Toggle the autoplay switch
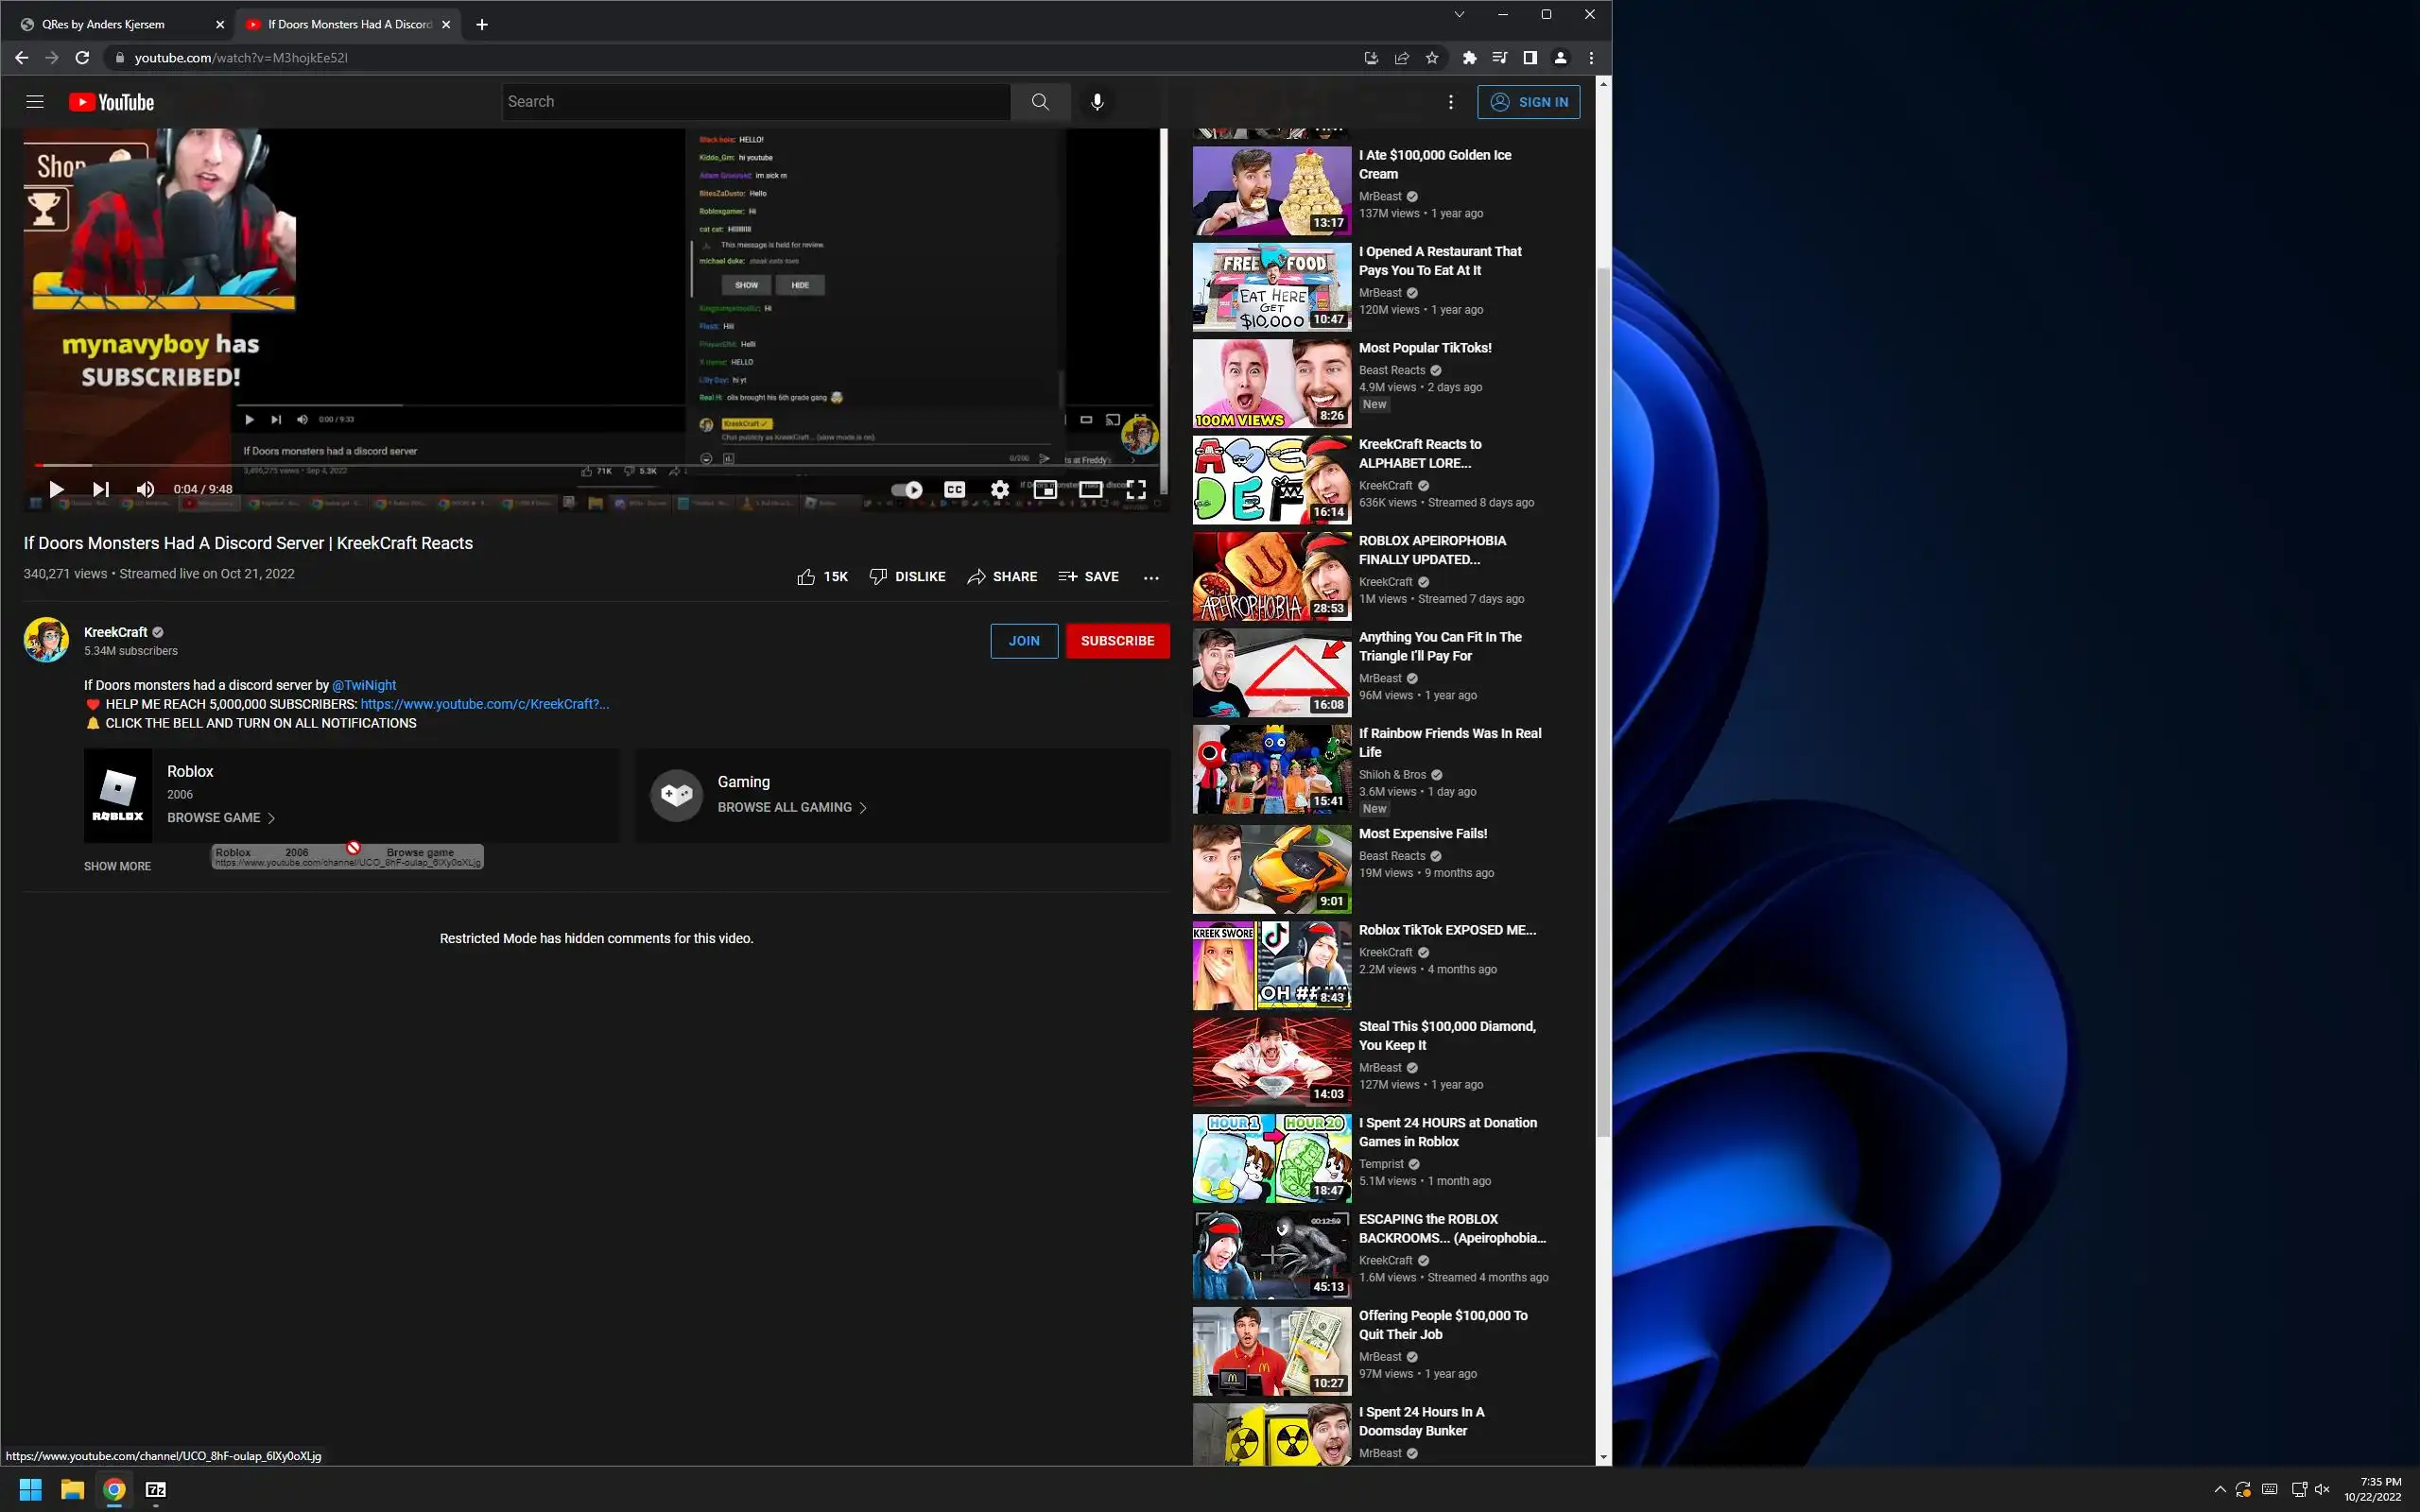 coord(907,489)
